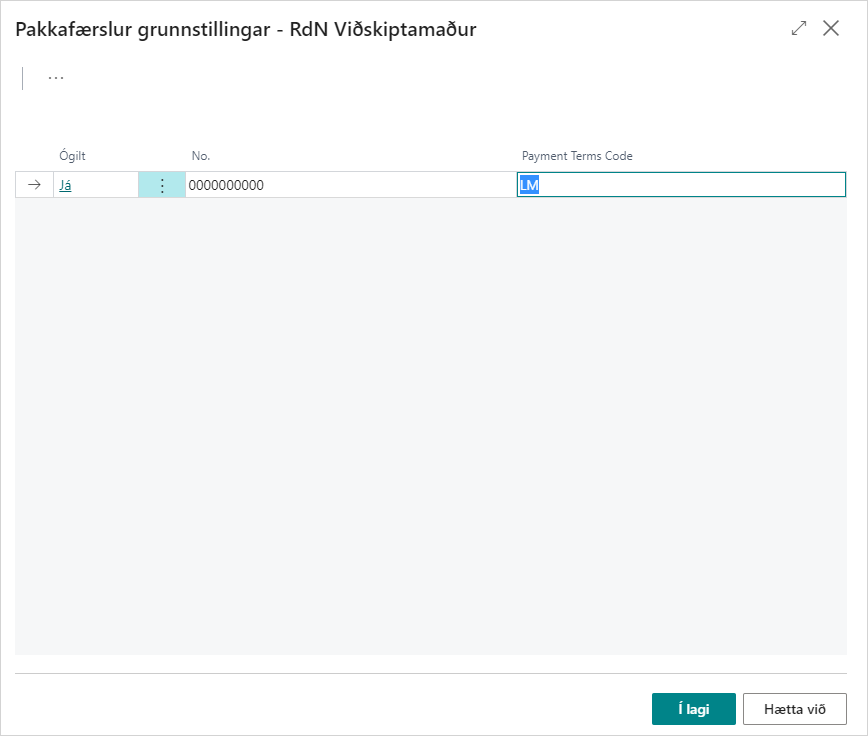The width and height of the screenshot is (868, 736).
Task: Open the three-dot more options menu
Action: coord(56,78)
